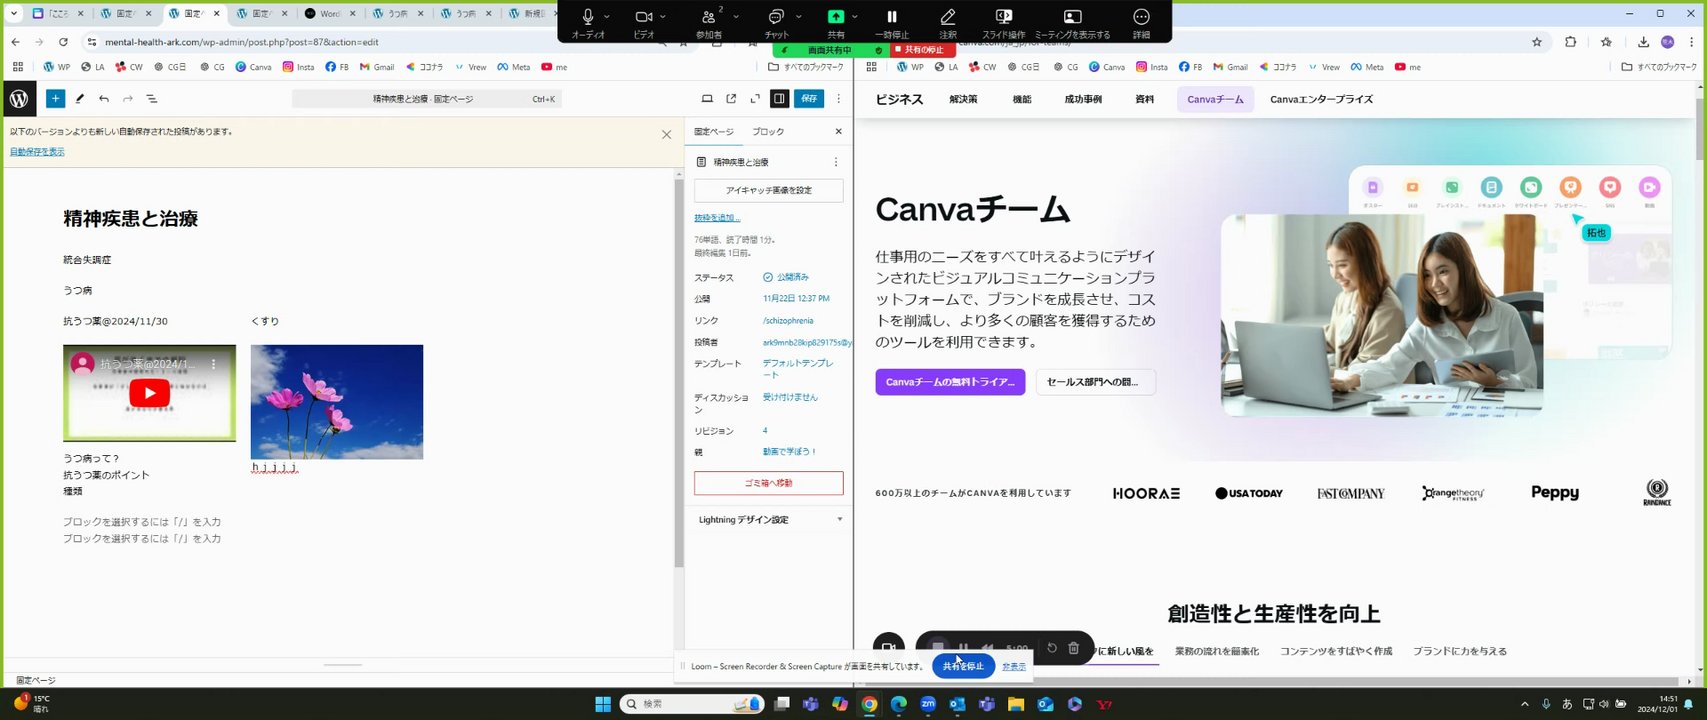The width and height of the screenshot is (1707, 720).
Task: Undo last change in WordPress editor
Action: click(104, 99)
